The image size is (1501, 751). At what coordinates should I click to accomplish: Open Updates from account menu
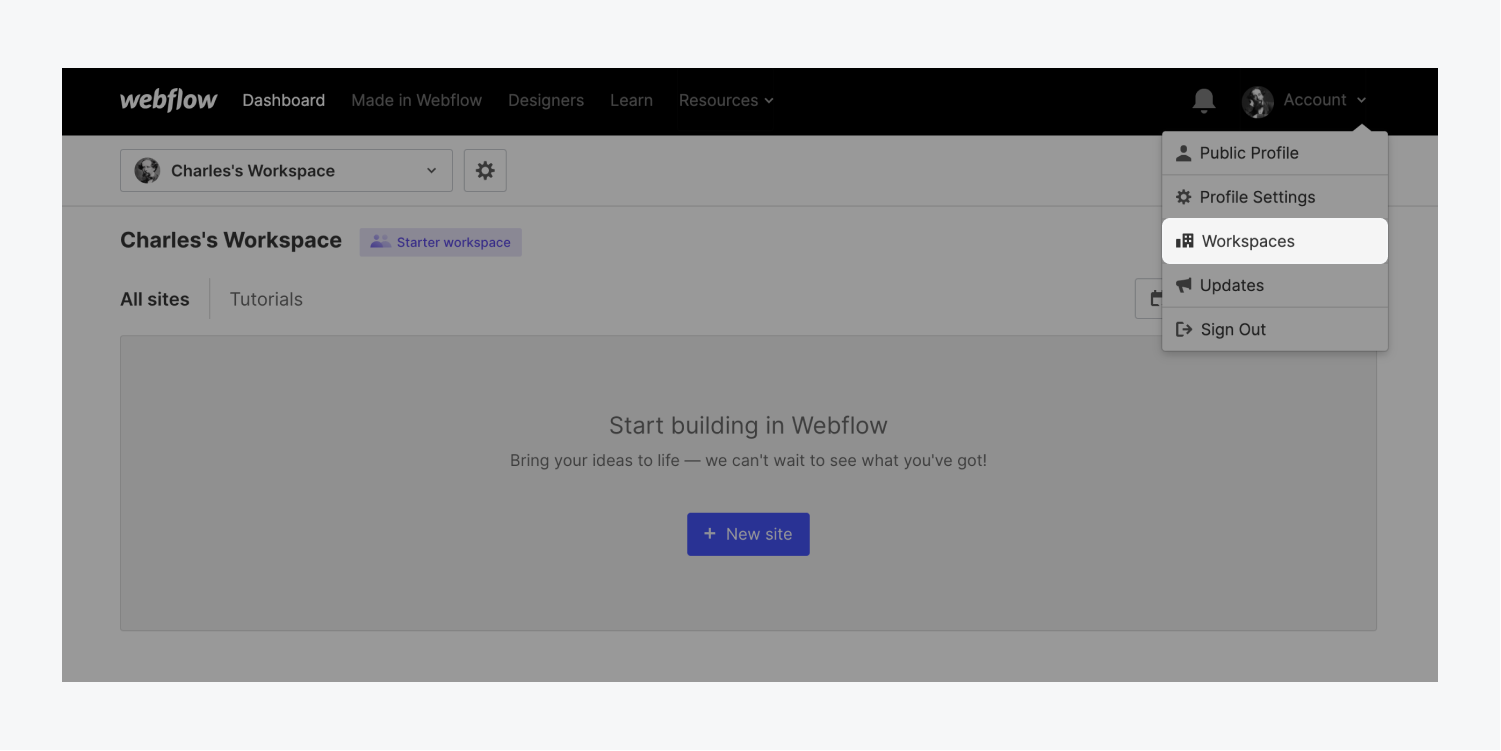[1275, 285]
